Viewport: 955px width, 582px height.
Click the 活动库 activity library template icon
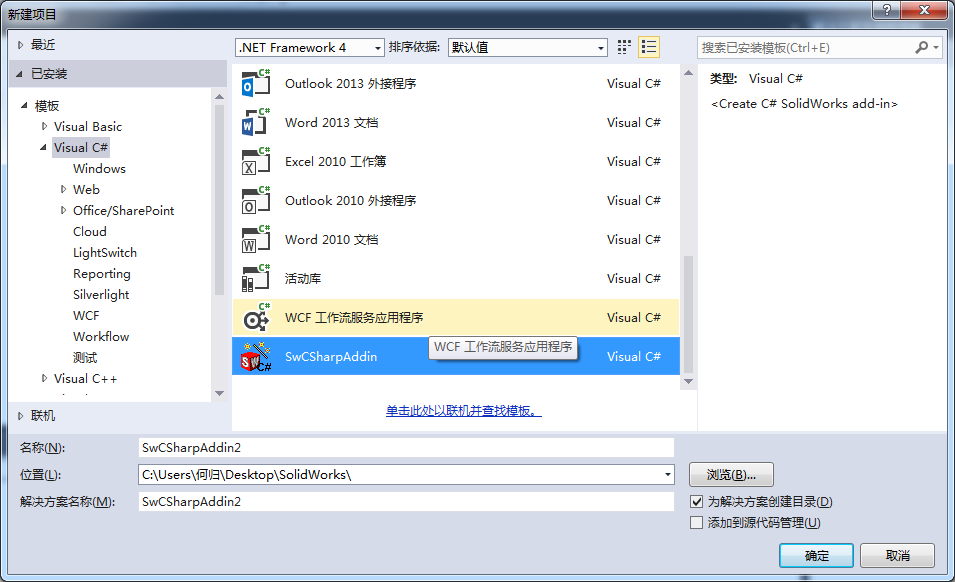pos(256,278)
